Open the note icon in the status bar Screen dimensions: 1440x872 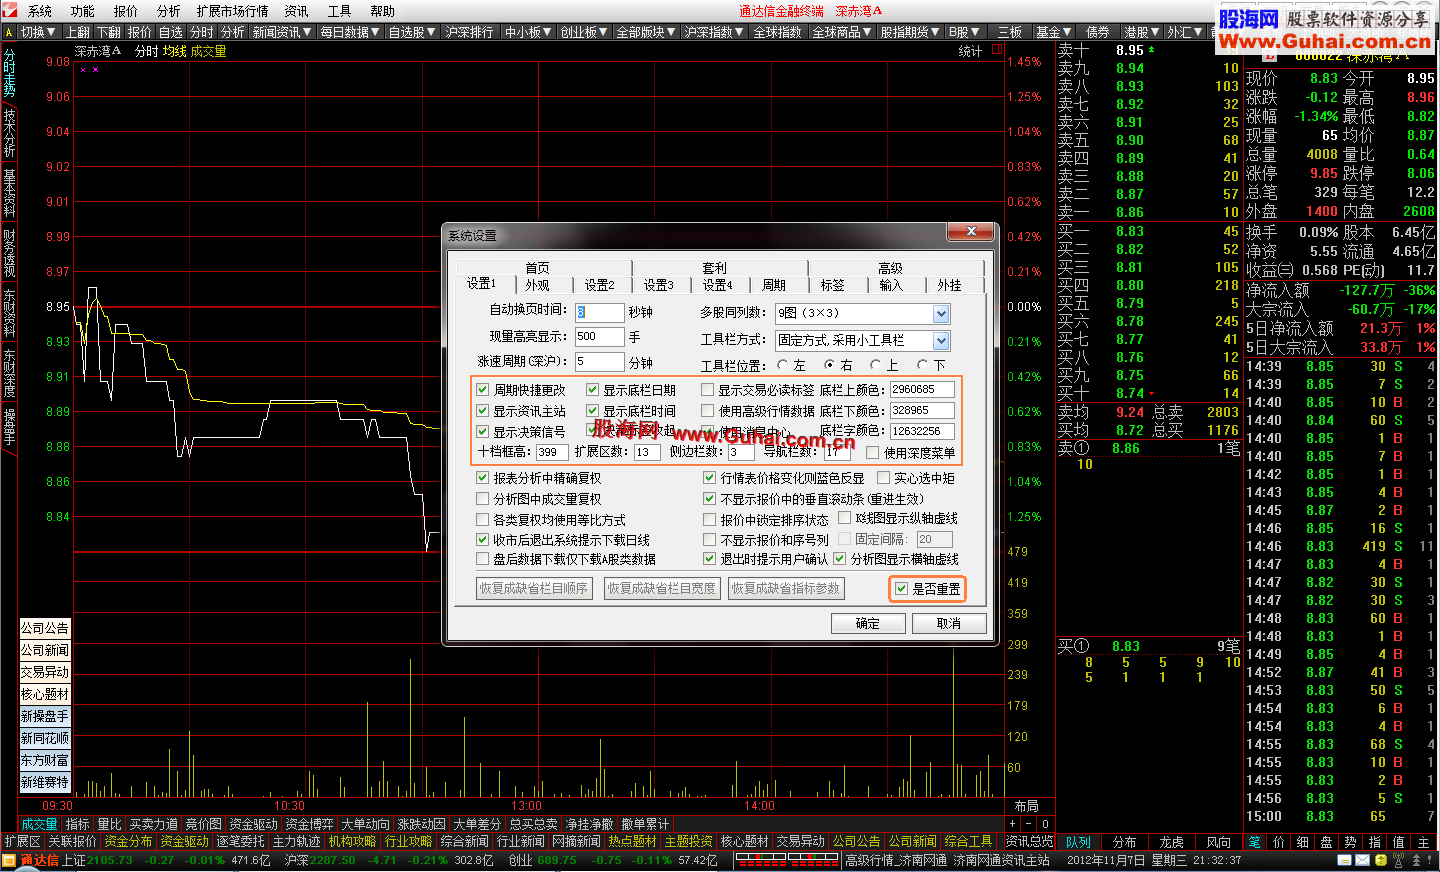(1344, 860)
